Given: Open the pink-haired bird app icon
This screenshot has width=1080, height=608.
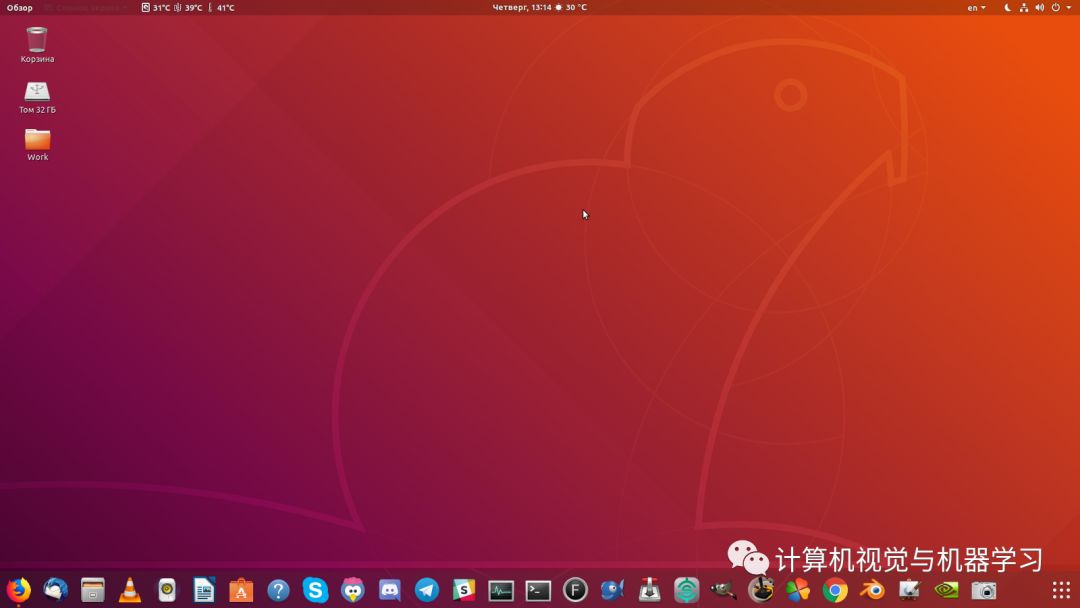Looking at the screenshot, I should 353,590.
